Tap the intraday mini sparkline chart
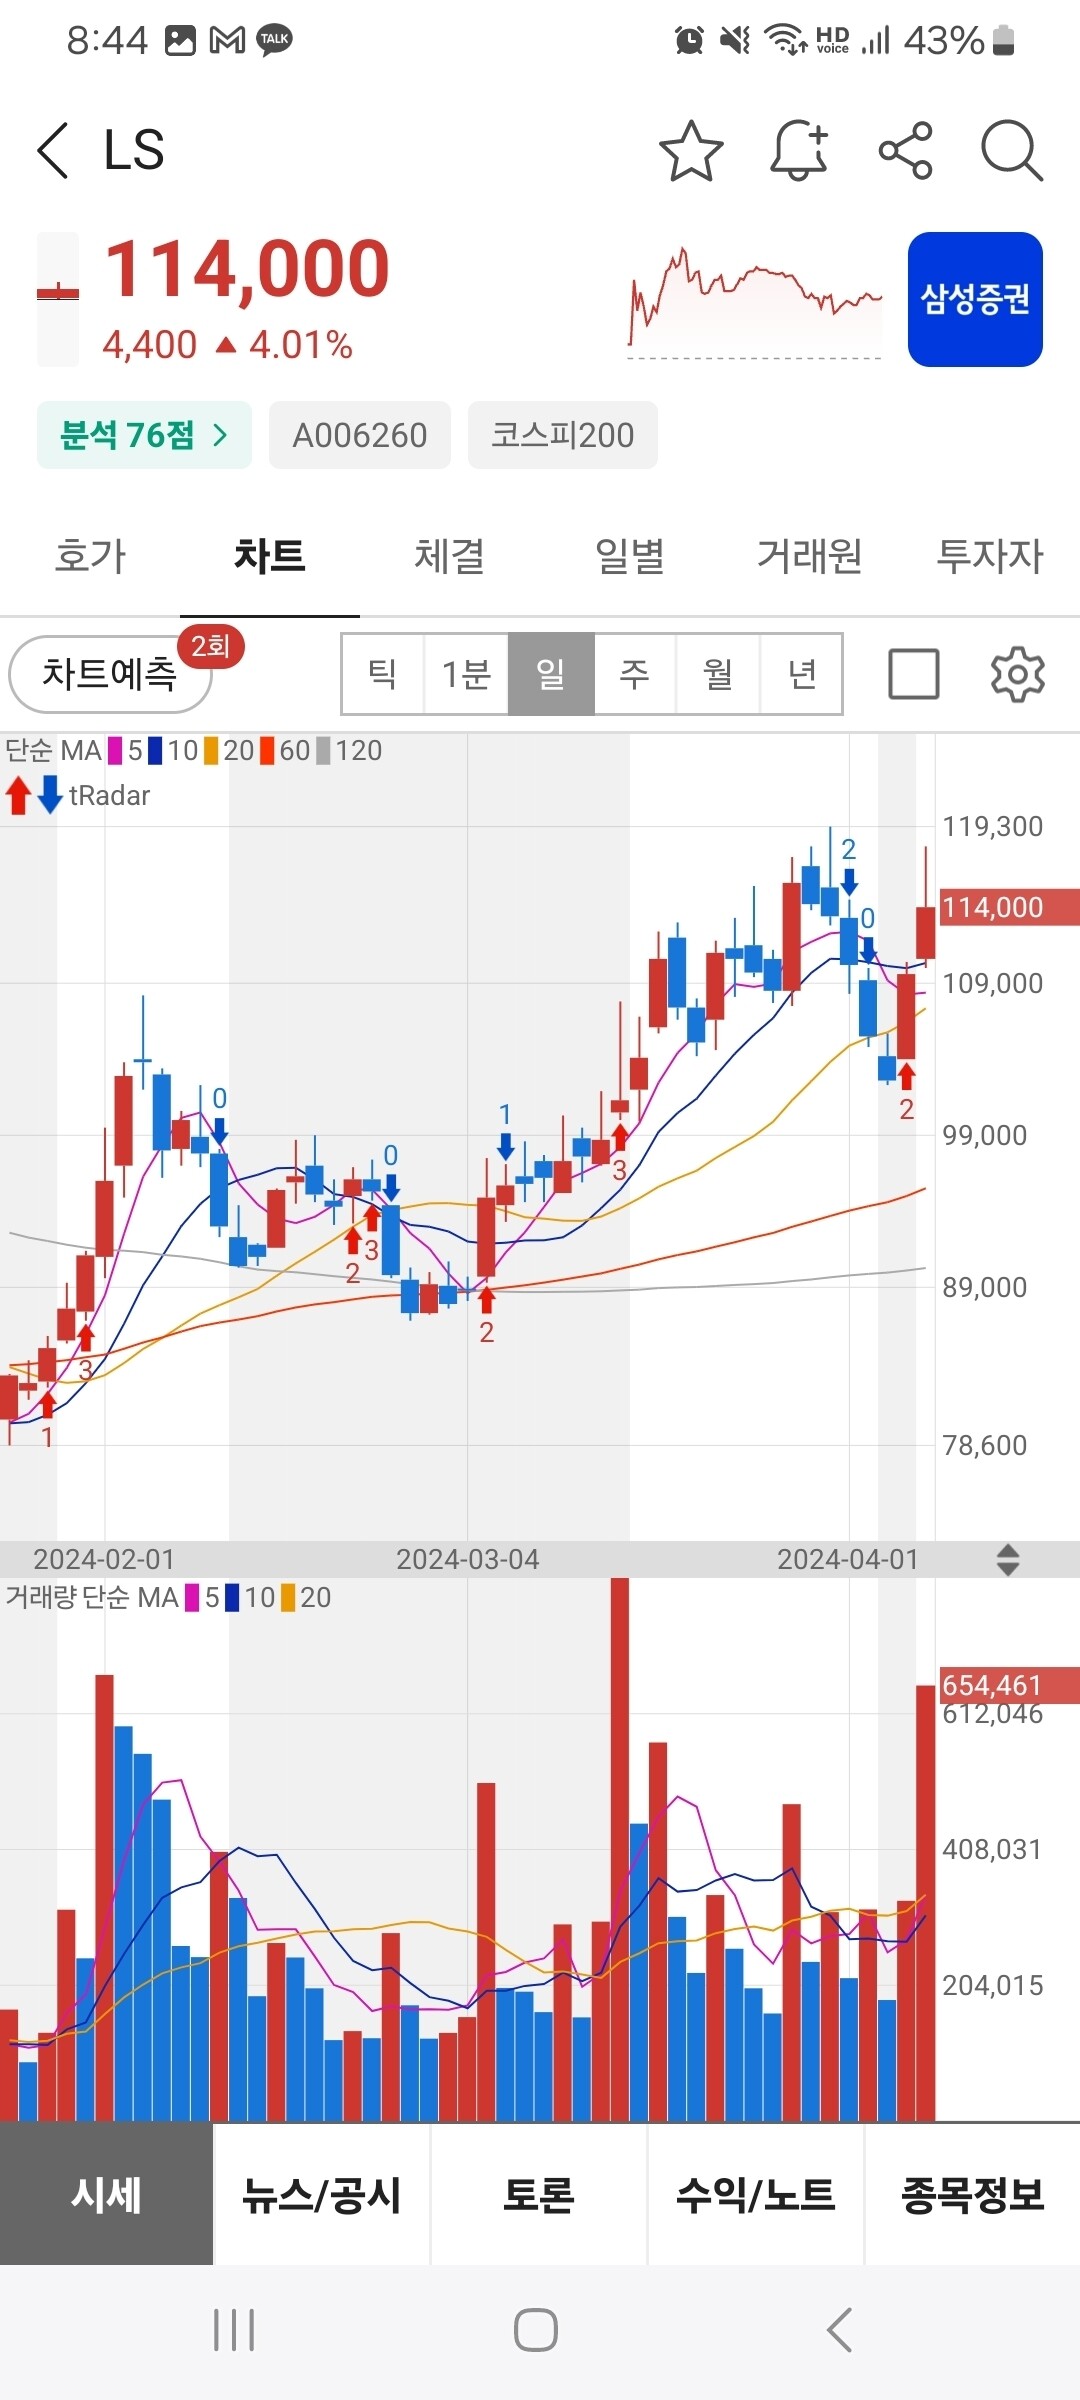This screenshot has width=1080, height=2400. point(755,300)
